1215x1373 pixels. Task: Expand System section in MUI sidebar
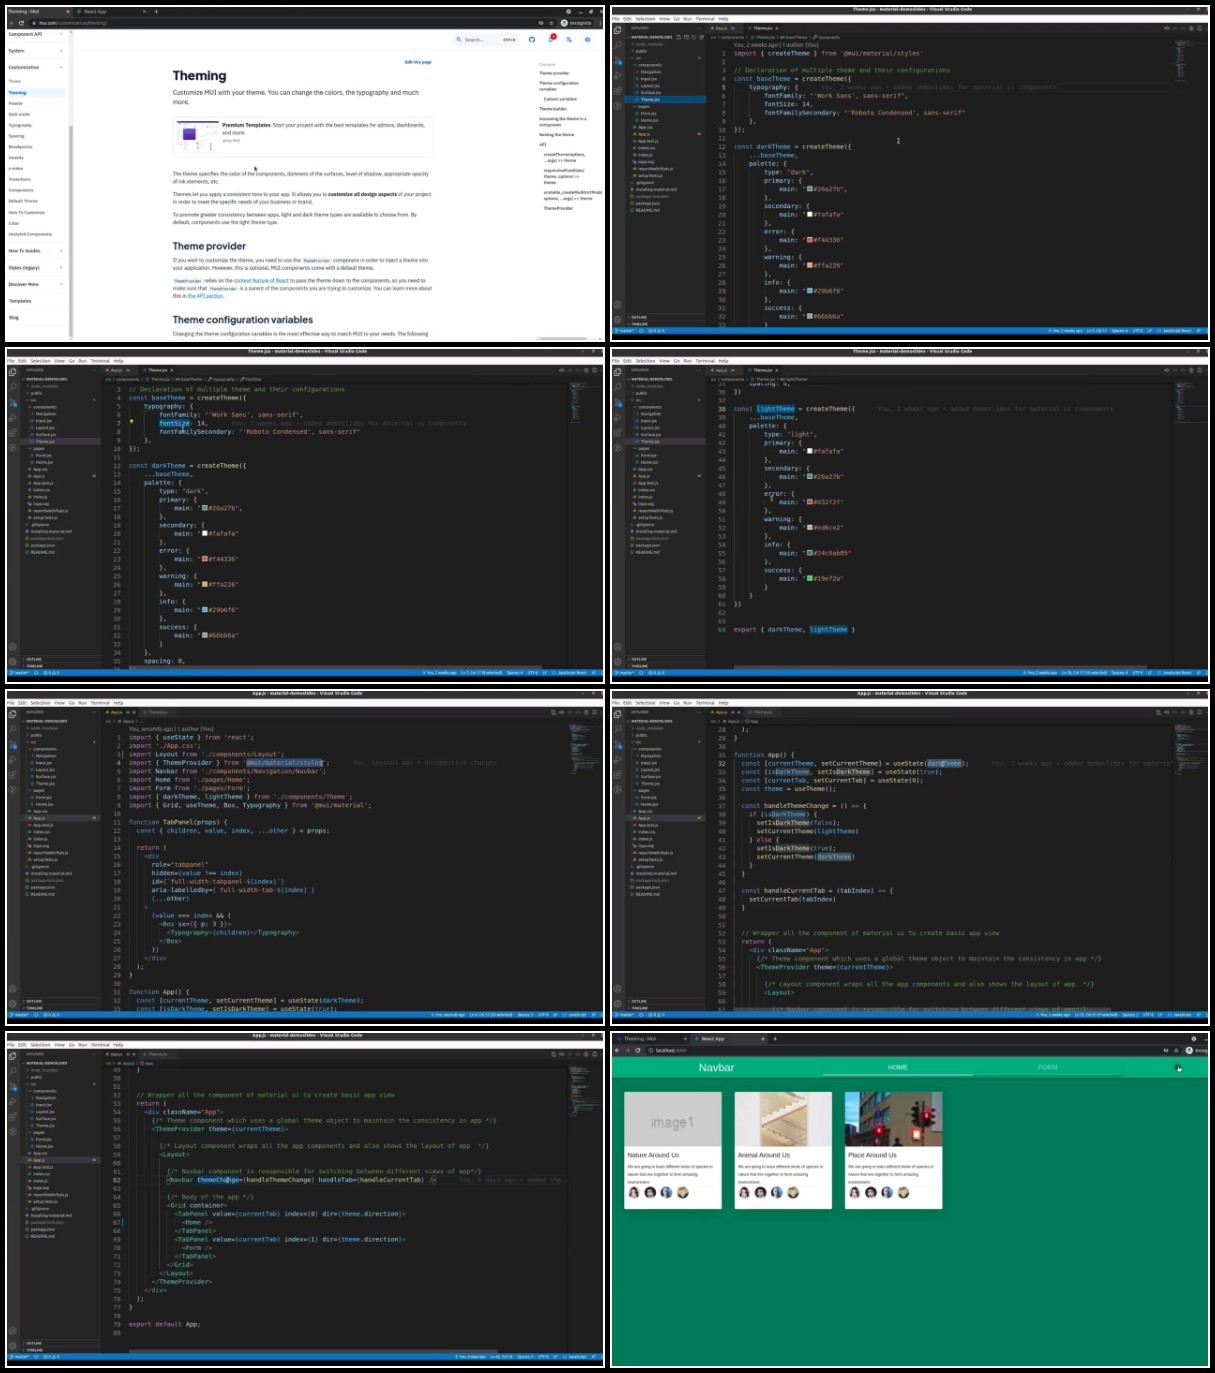click(x=36, y=51)
